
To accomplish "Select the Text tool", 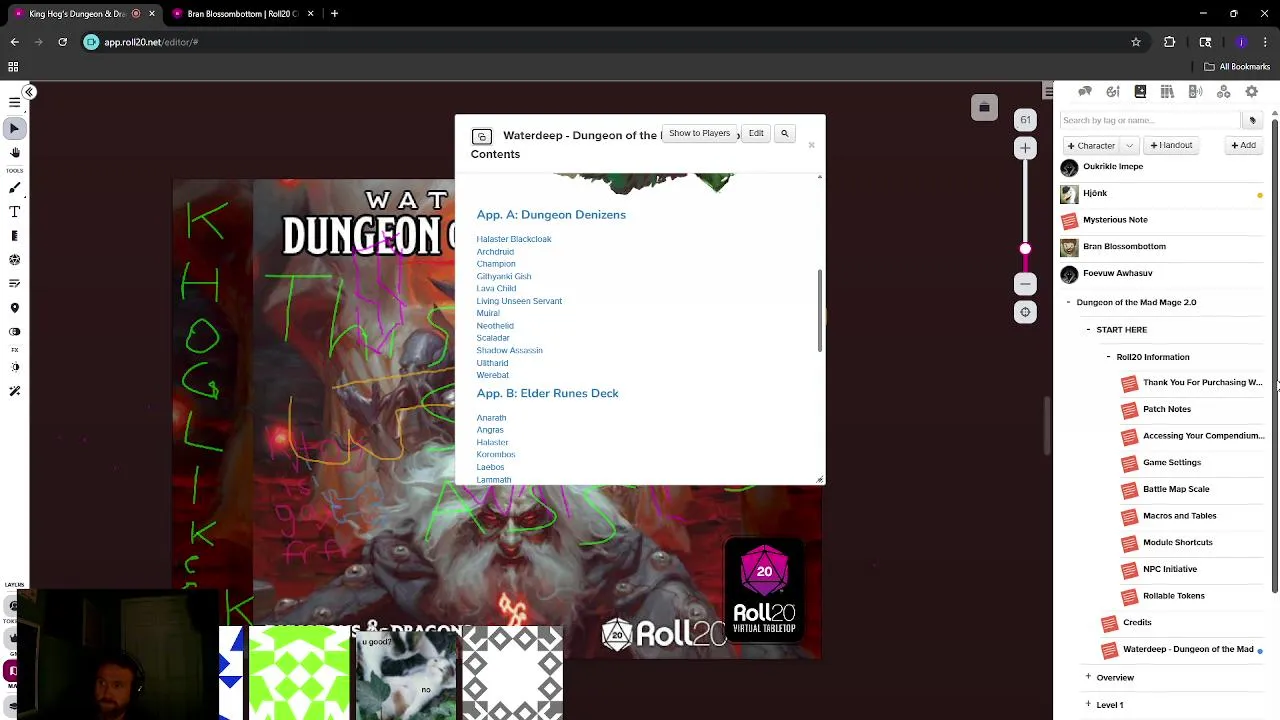I will coord(14,212).
